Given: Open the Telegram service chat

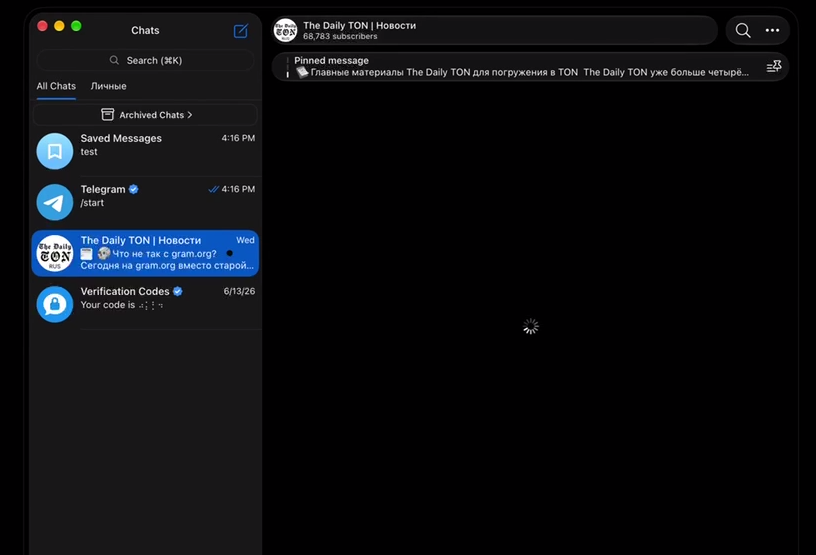Looking at the screenshot, I should coord(145,202).
